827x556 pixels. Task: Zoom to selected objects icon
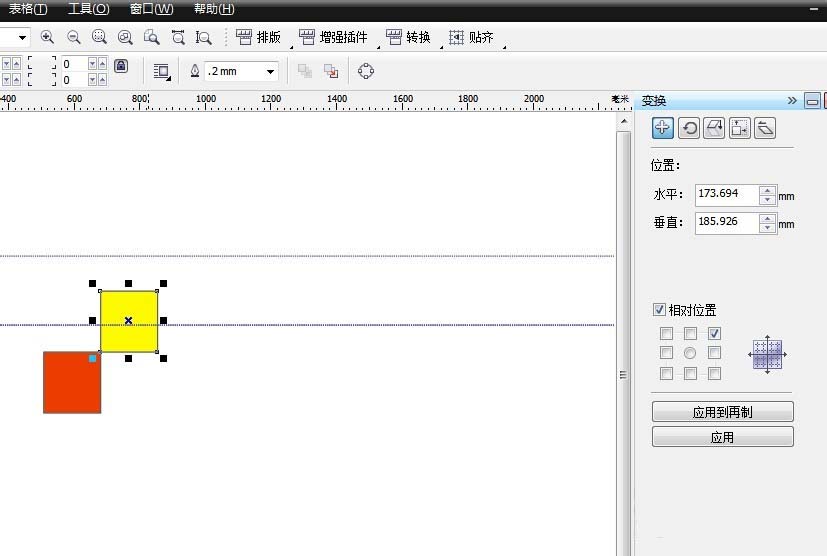(x=99, y=37)
